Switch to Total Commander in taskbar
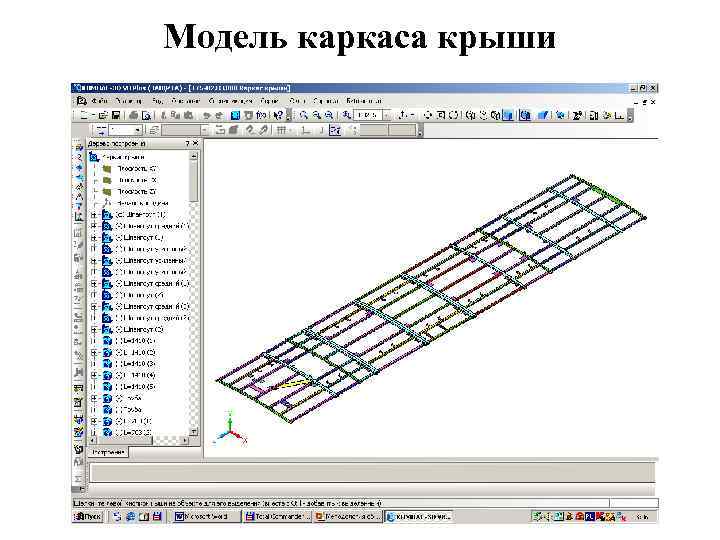 (x=278, y=517)
